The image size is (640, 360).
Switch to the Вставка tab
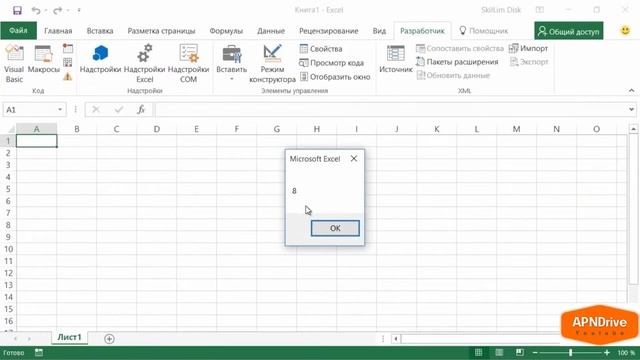tap(100, 31)
